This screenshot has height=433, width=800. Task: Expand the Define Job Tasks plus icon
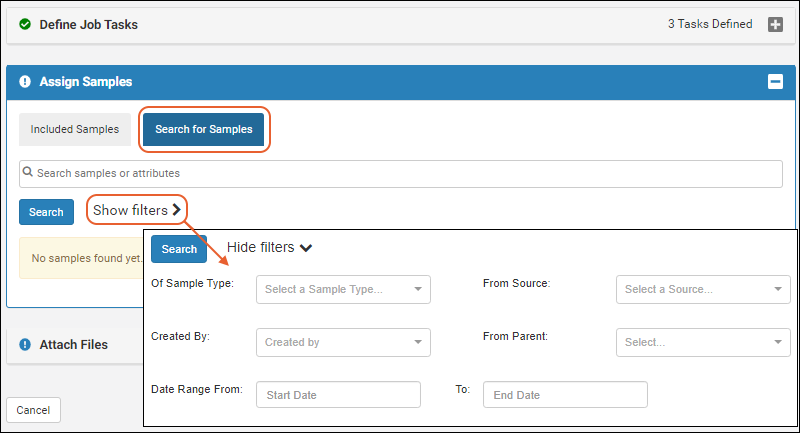point(775,25)
